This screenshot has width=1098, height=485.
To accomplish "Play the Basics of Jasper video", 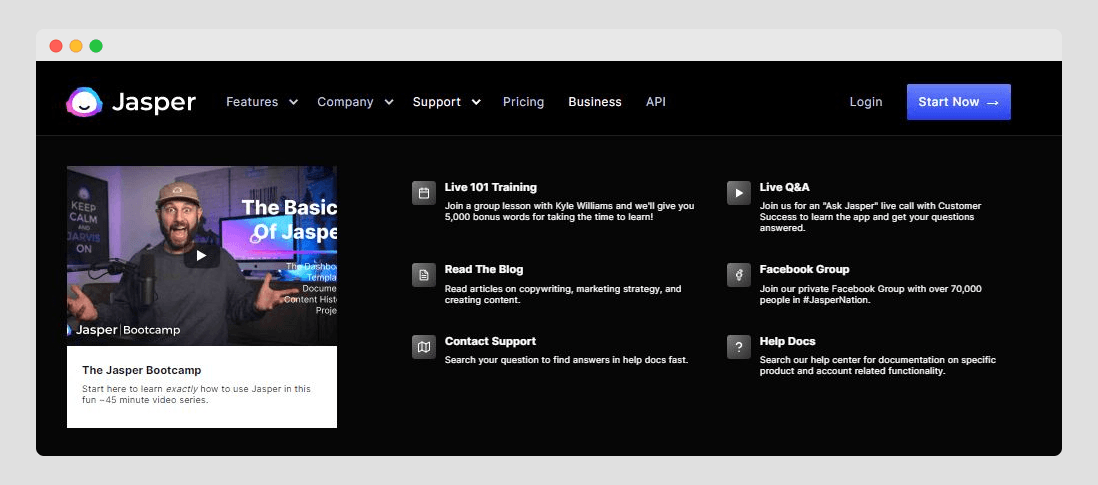I will (x=202, y=255).
